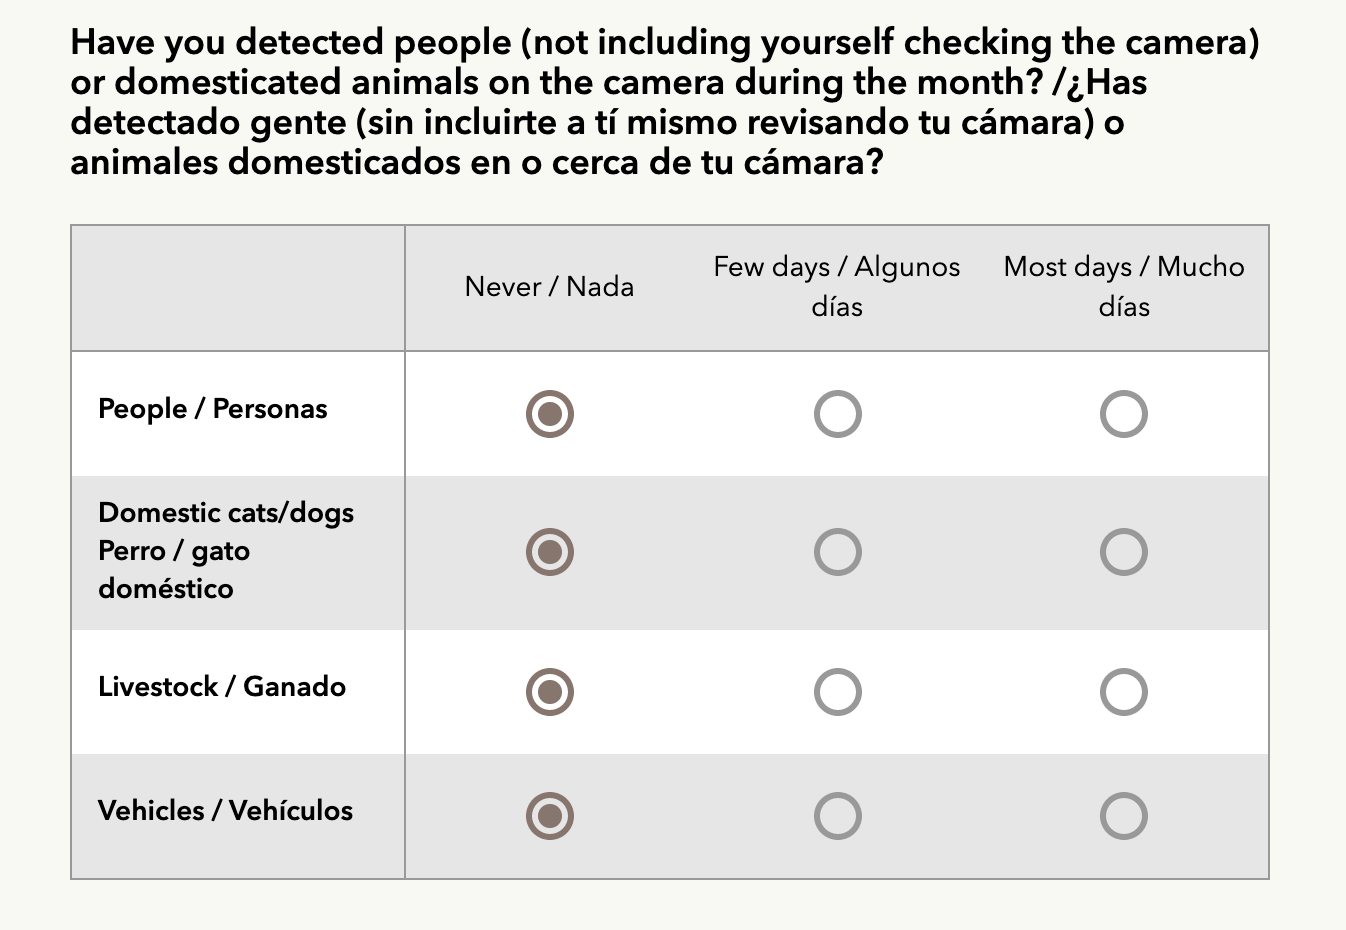Click the Few days / Algunos días header
Screen dimensions: 1346x930
pyautogui.click(x=837, y=287)
